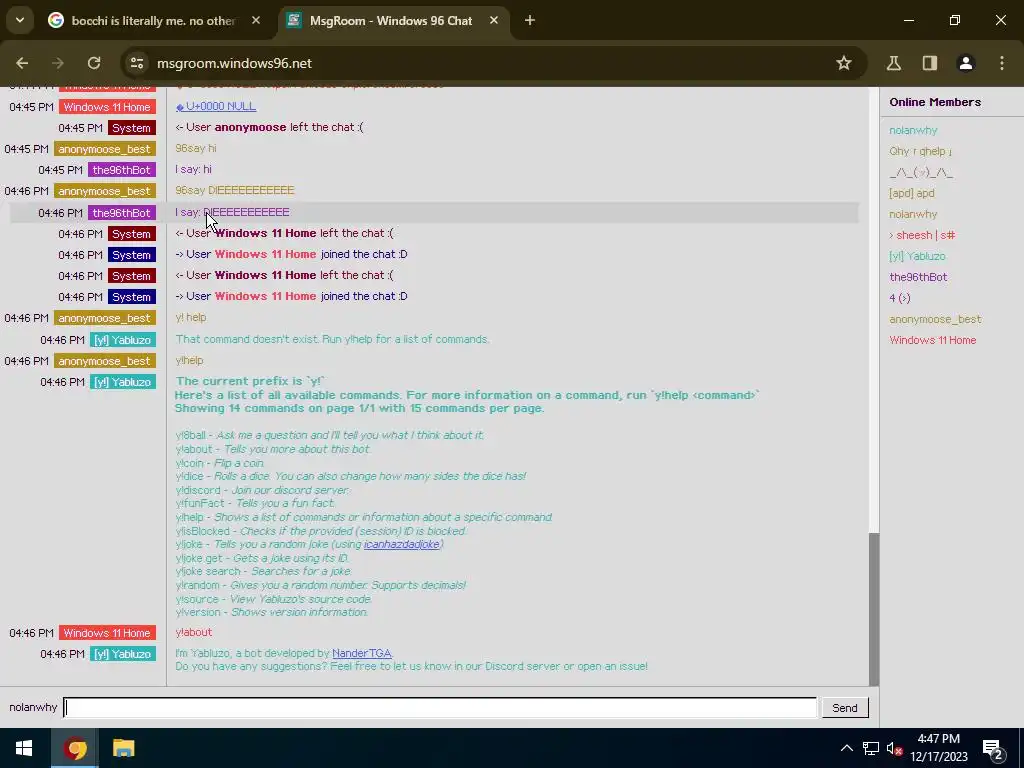Click the chat scrollbar thumb

874,609
